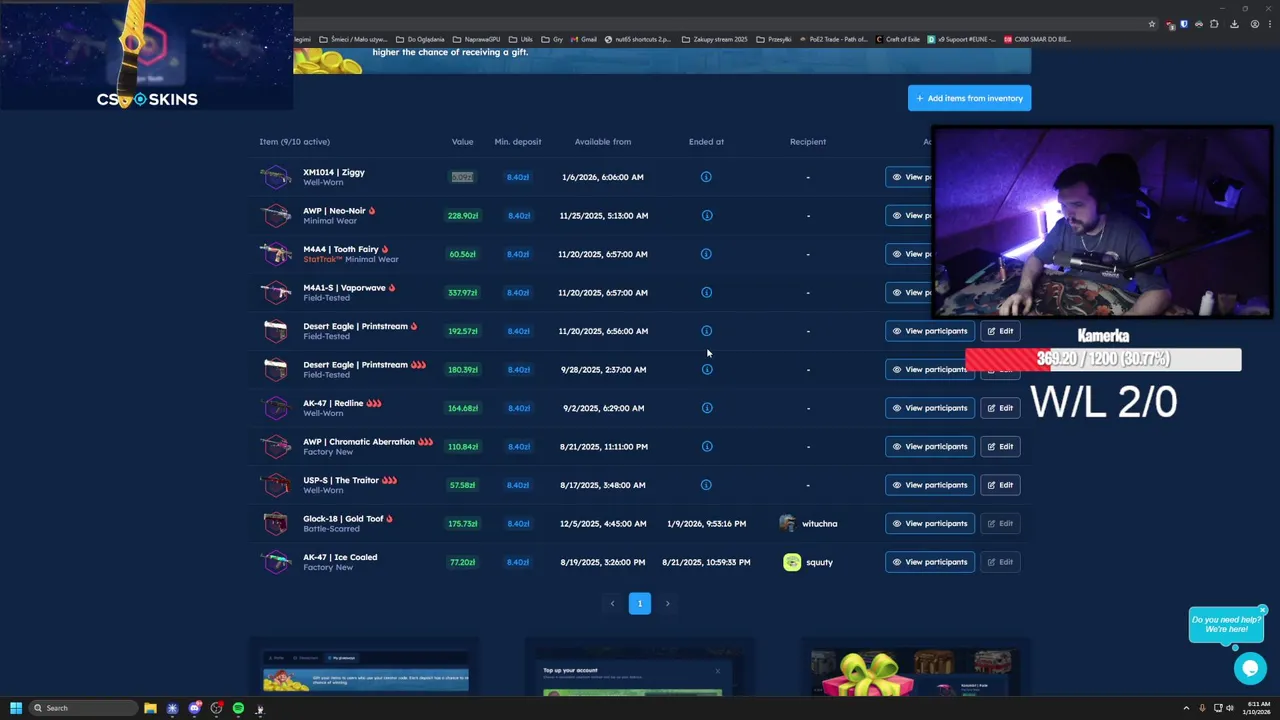This screenshot has width=1280, height=720.
Task: Open 'Do Oglądania' bookmark folder
Action: [x=420, y=39]
